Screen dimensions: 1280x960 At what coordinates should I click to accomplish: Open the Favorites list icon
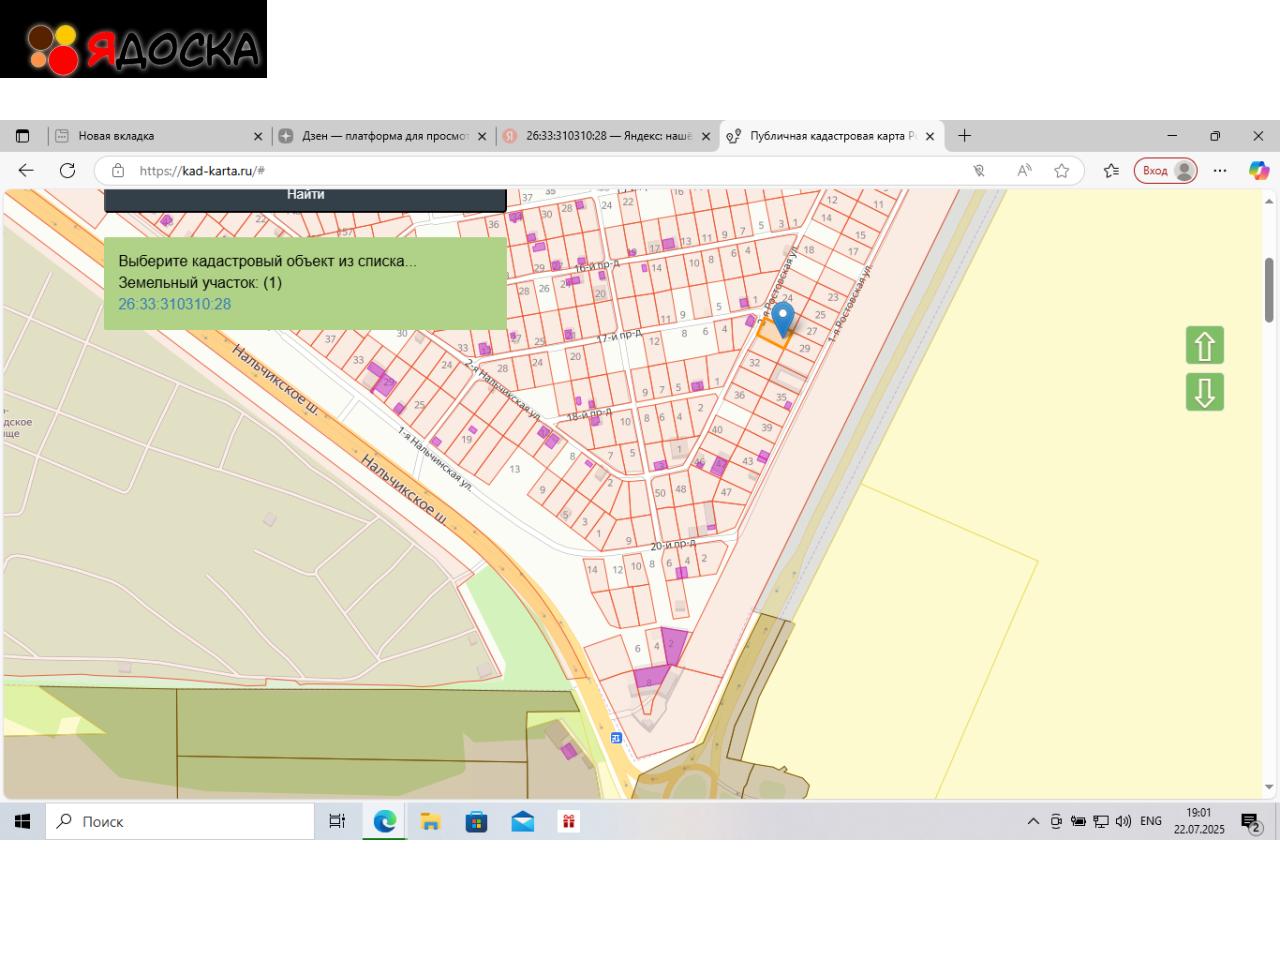(1111, 171)
